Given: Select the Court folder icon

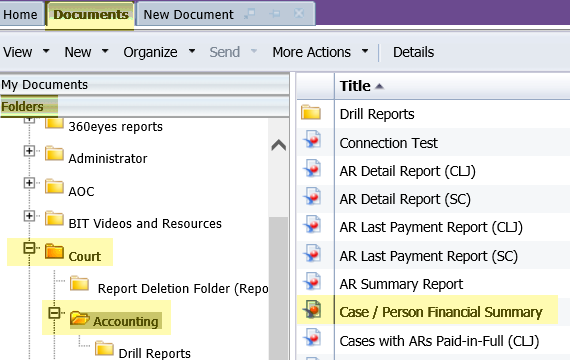Looking at the screenshot, I should point(54,251).
